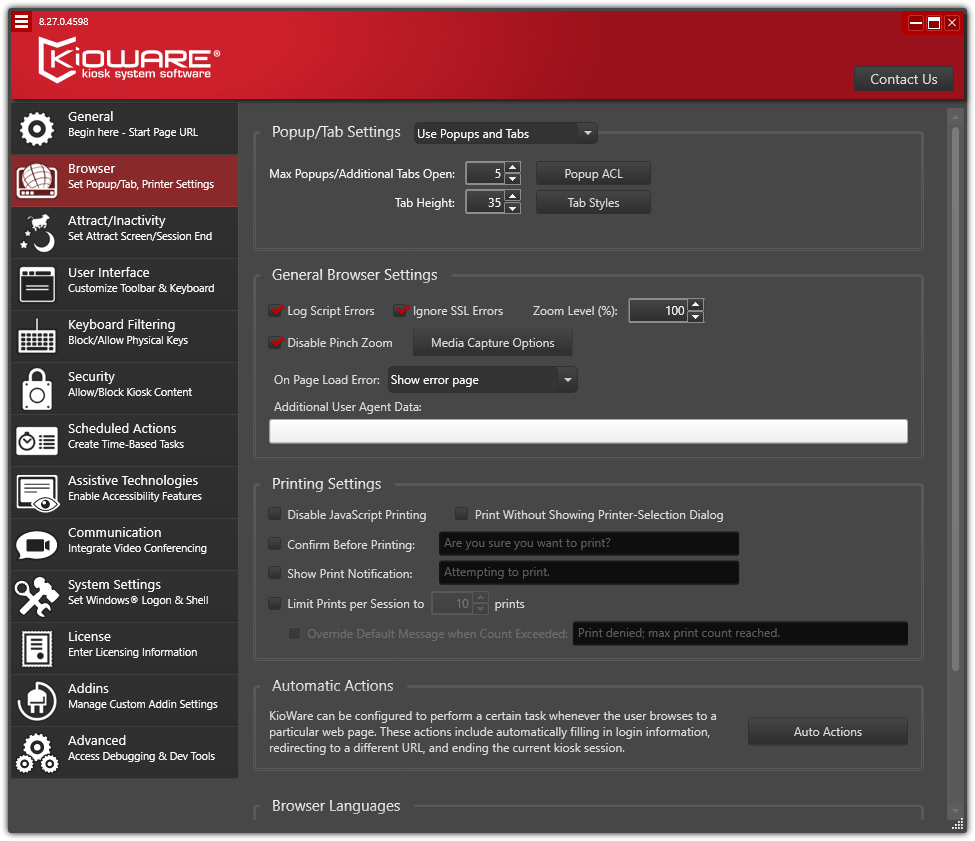Uncheck Disable Pinch Zoom
The width and height of the screenshot is (975, 841).
click(275, 342)
